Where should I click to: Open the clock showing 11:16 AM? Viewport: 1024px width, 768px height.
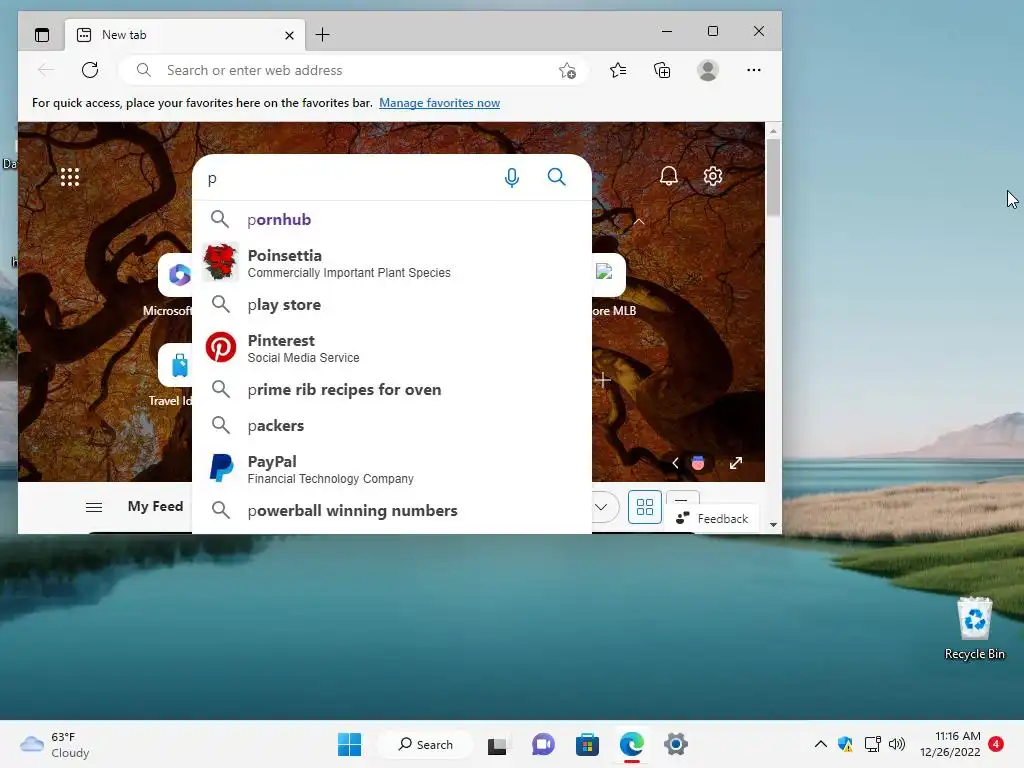(950, 744)
